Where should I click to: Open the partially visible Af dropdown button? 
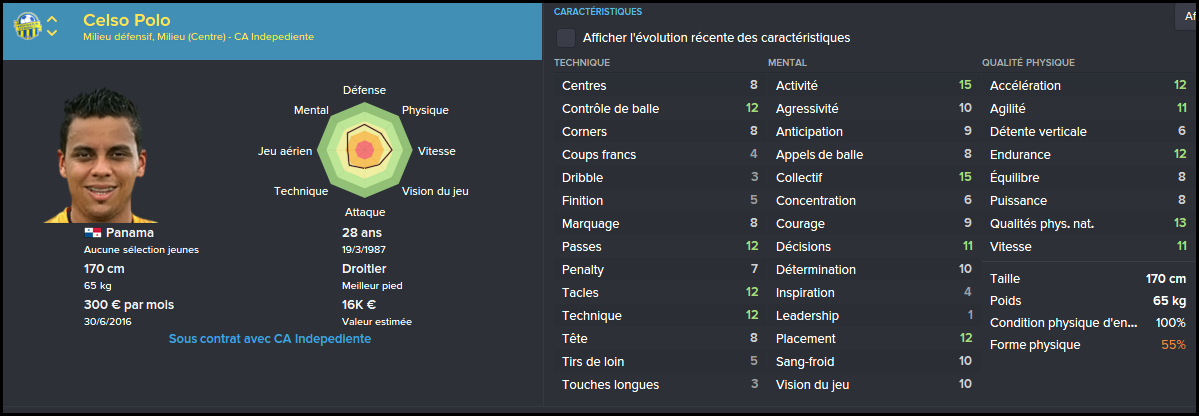[1186, 16]
